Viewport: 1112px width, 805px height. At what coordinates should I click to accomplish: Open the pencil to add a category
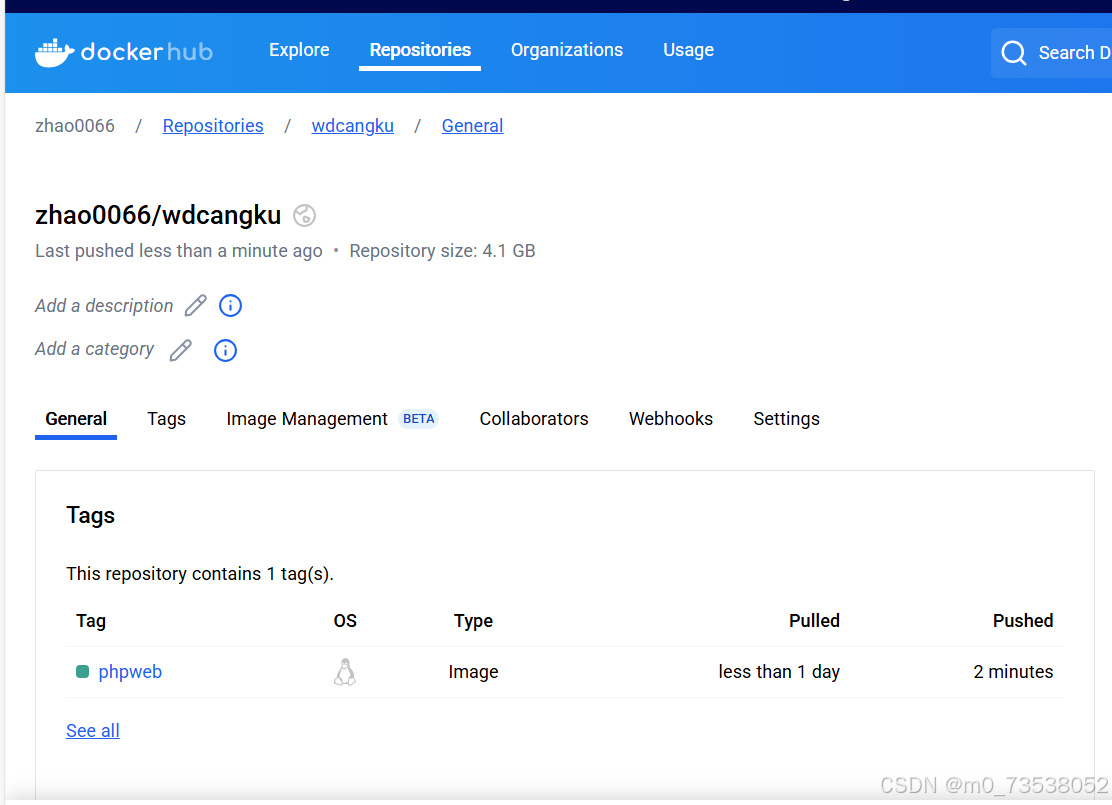coord(180,350)
